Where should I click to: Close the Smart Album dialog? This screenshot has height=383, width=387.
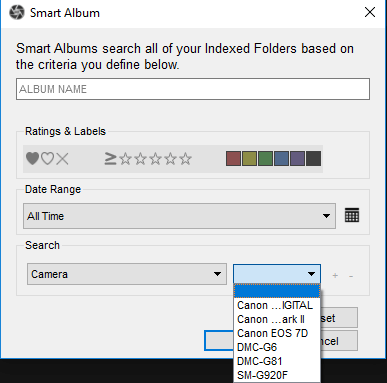click(370, 13)
